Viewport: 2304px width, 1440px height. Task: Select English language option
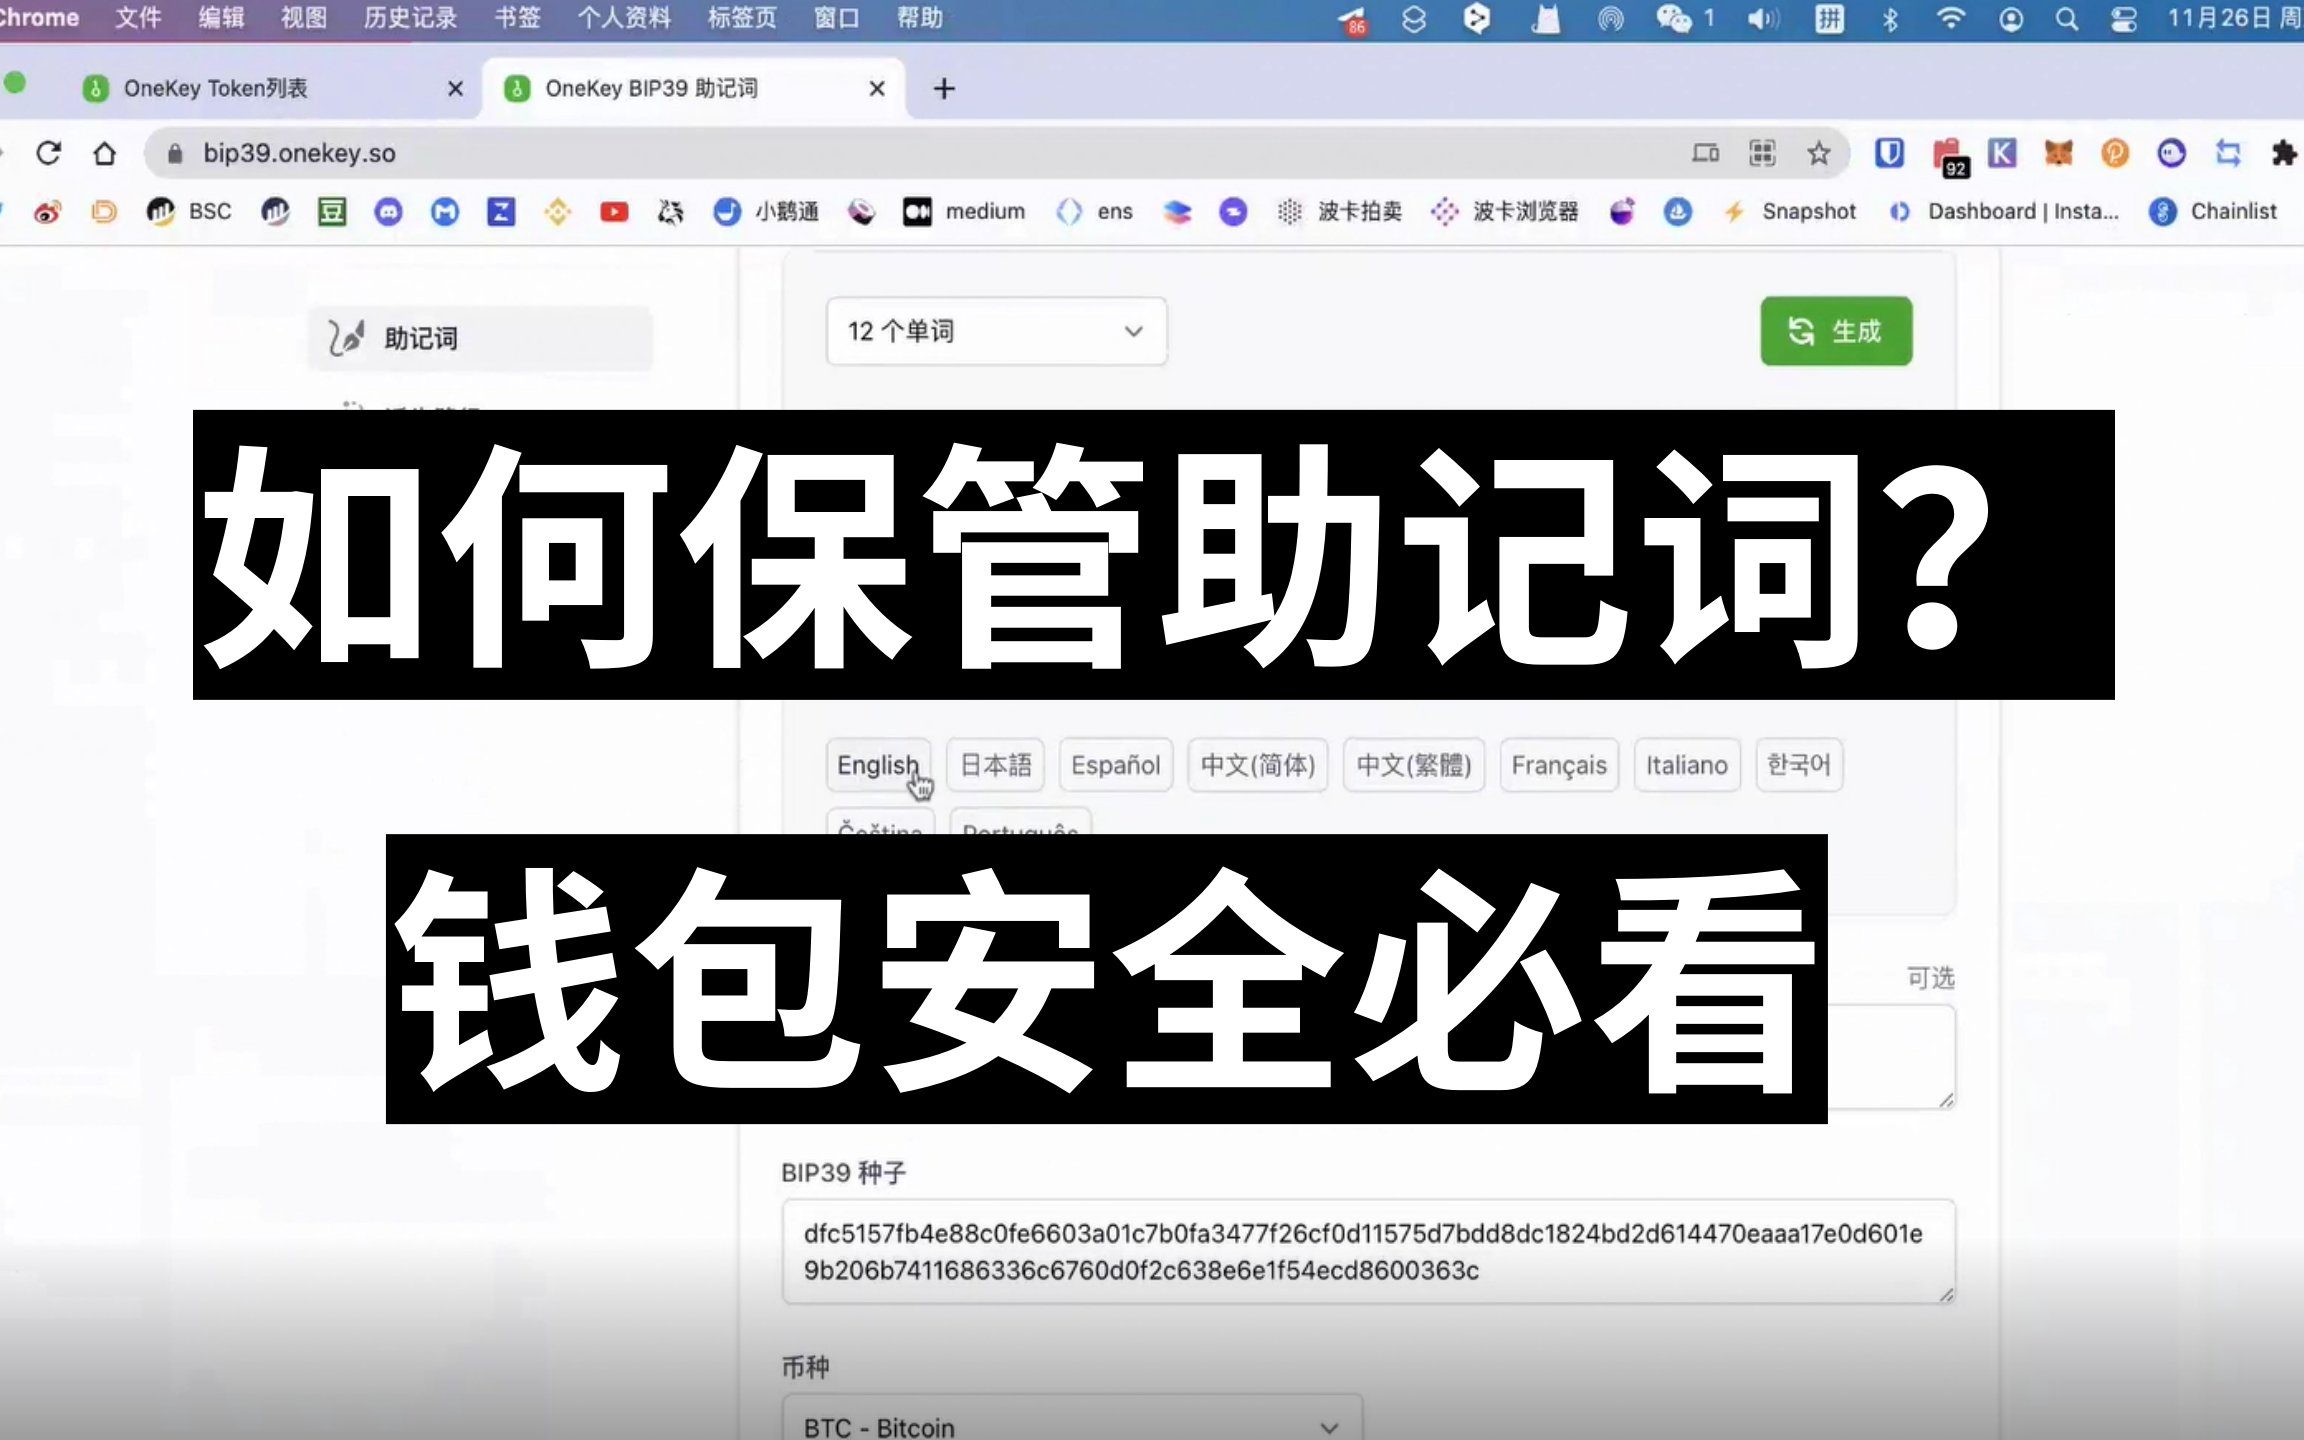tap(877, 763)
